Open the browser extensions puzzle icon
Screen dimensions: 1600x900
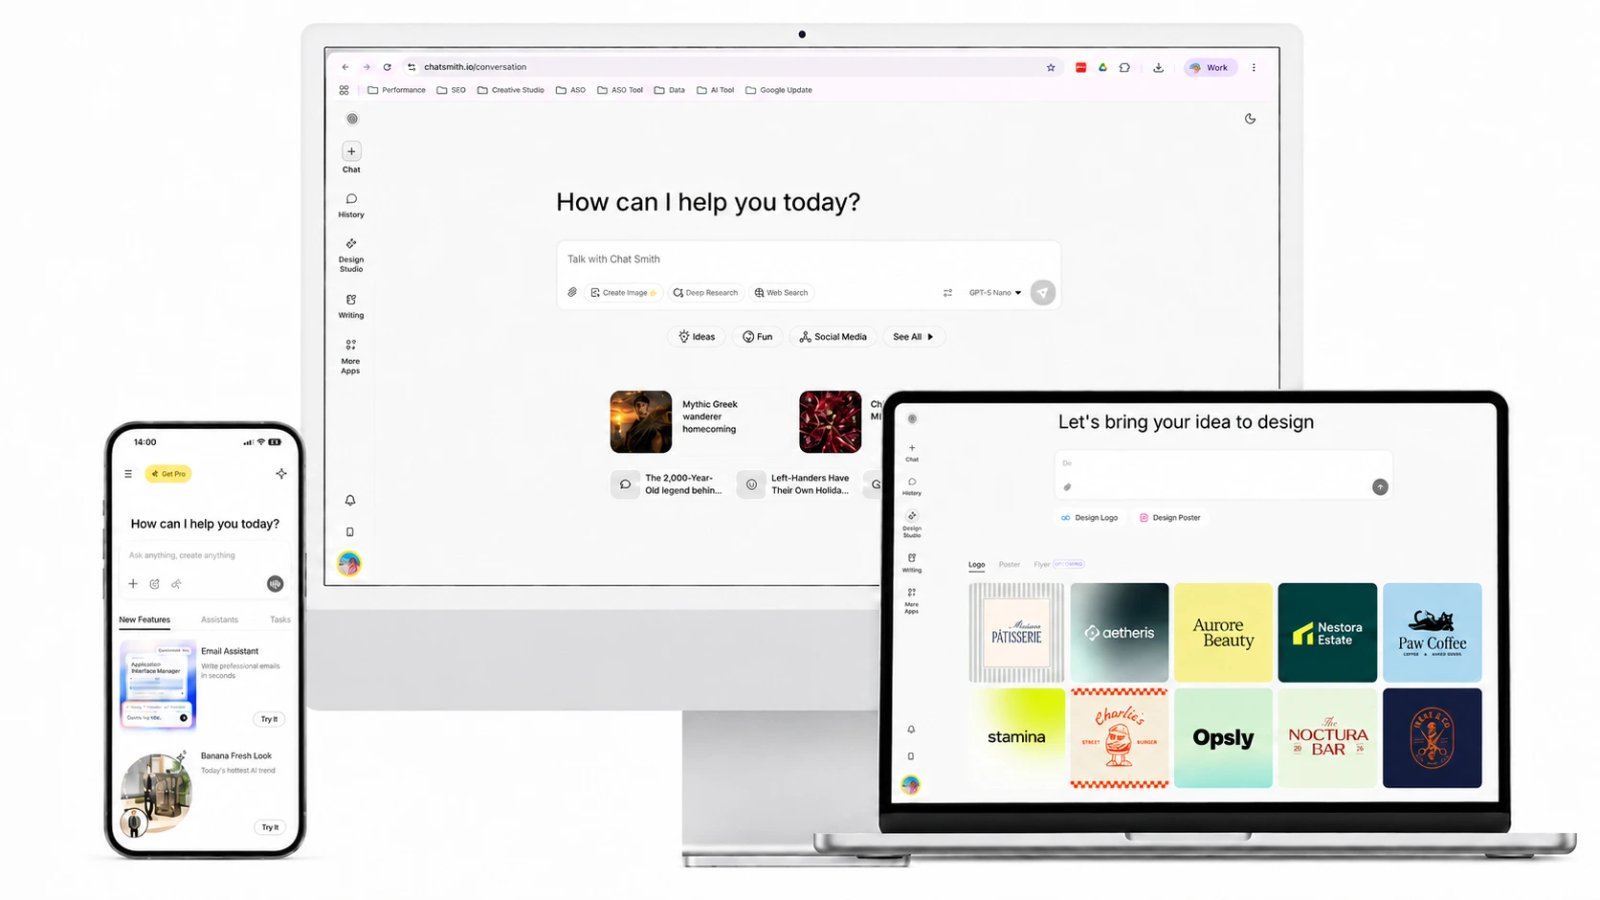point(1125,68)
